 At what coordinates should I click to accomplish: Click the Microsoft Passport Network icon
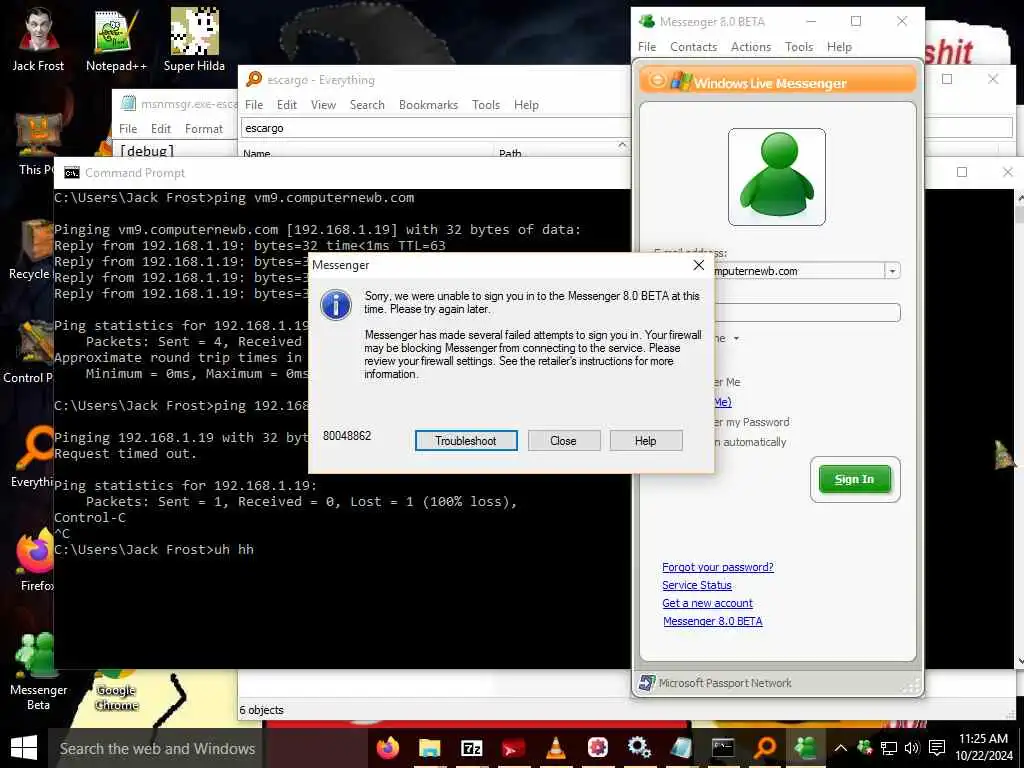click(647, 683)
